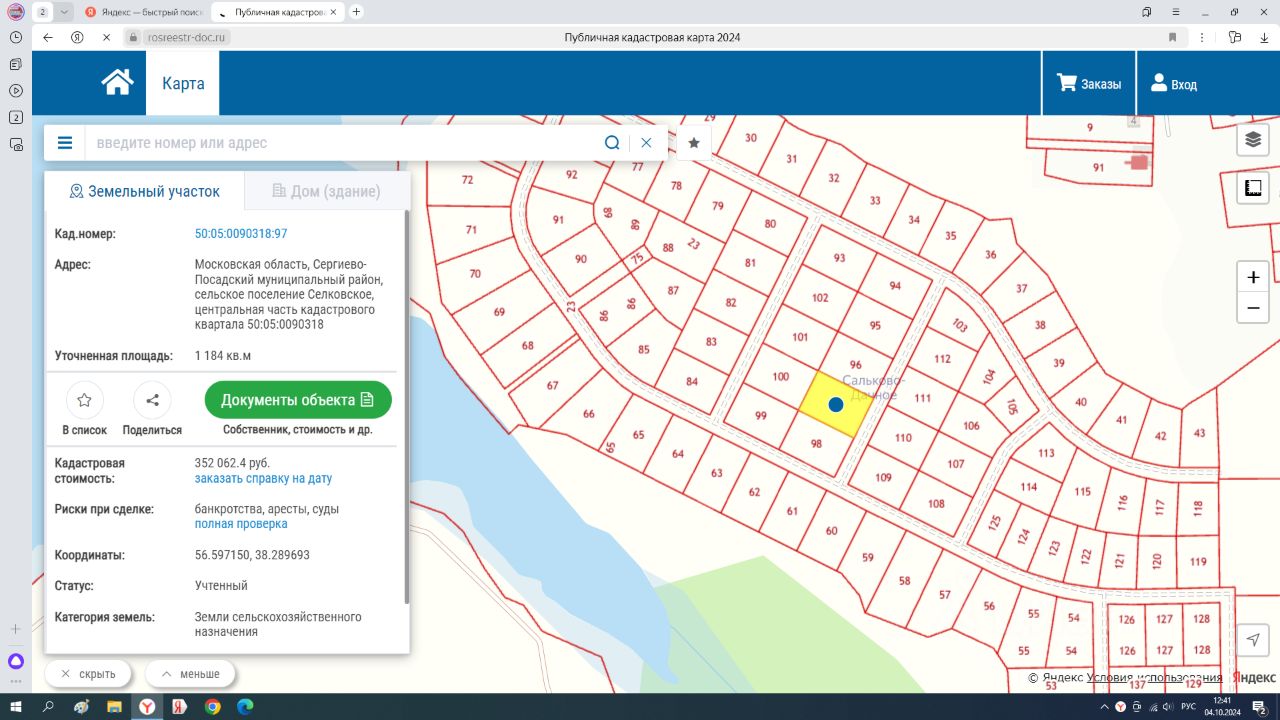Zoom out the map with minus button
This screenshot has width=1280, height=720.
pos(1253,310)
